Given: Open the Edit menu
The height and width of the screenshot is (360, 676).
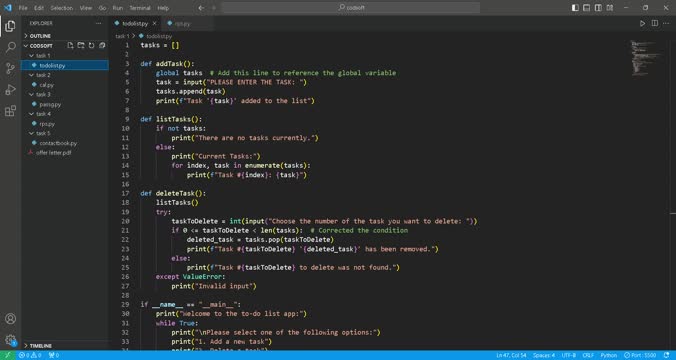Looking at the screenshot, I should 39,8.
